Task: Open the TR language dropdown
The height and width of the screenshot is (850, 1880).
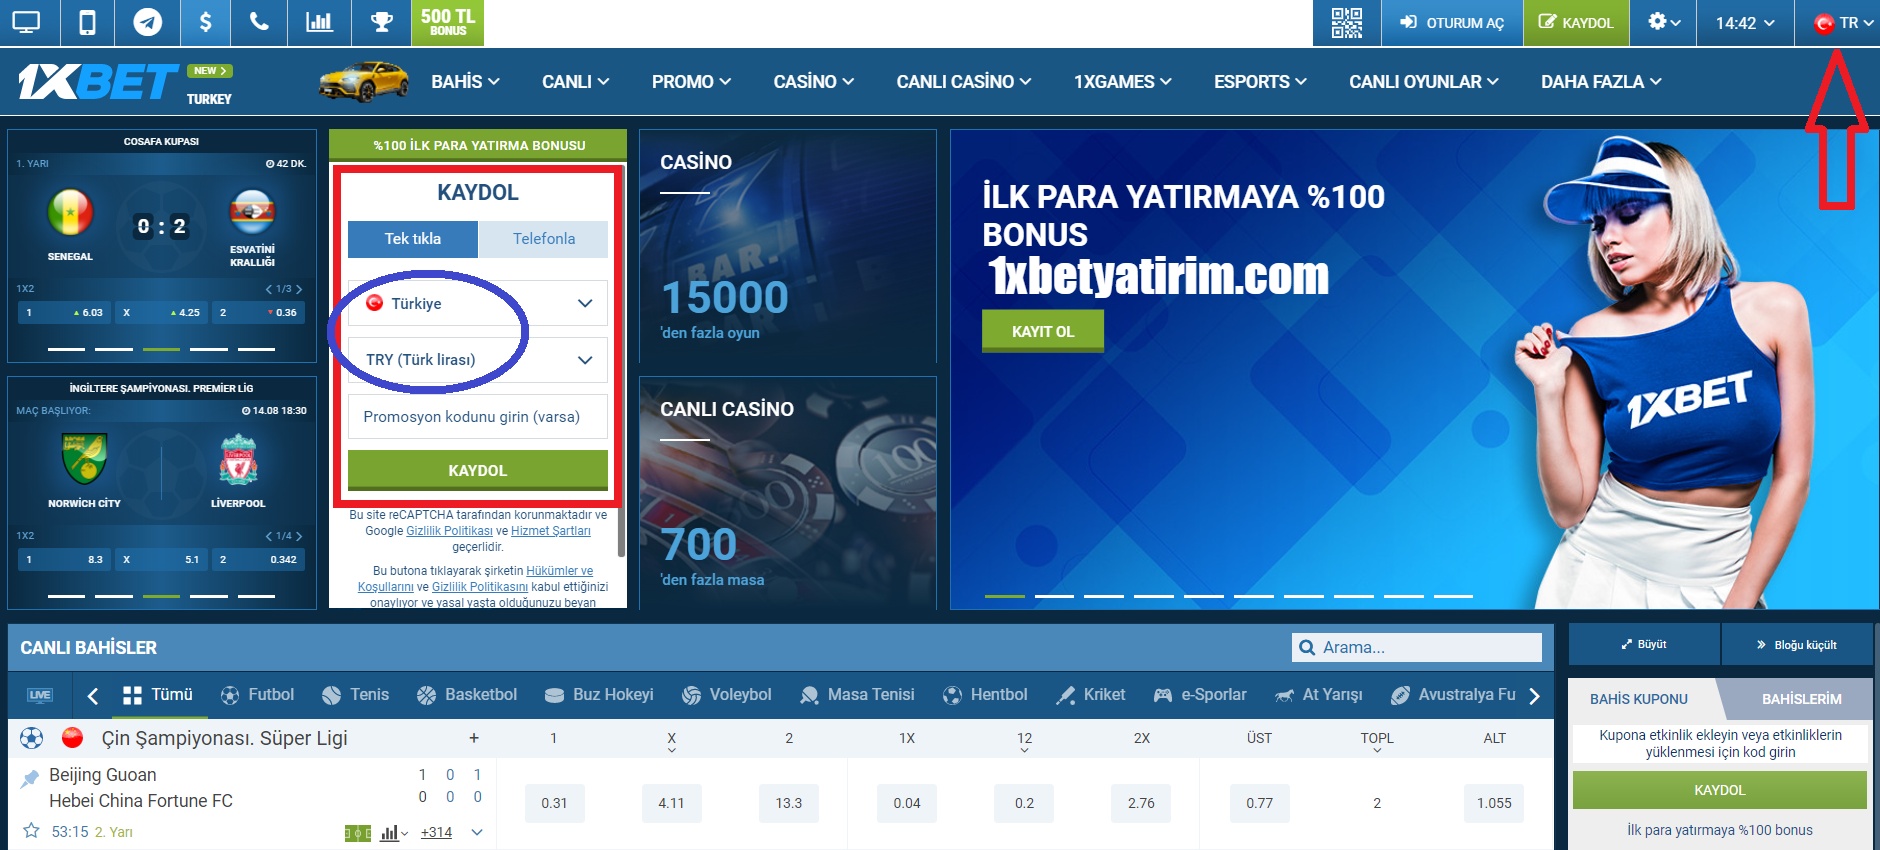Action: point(1843,22)
